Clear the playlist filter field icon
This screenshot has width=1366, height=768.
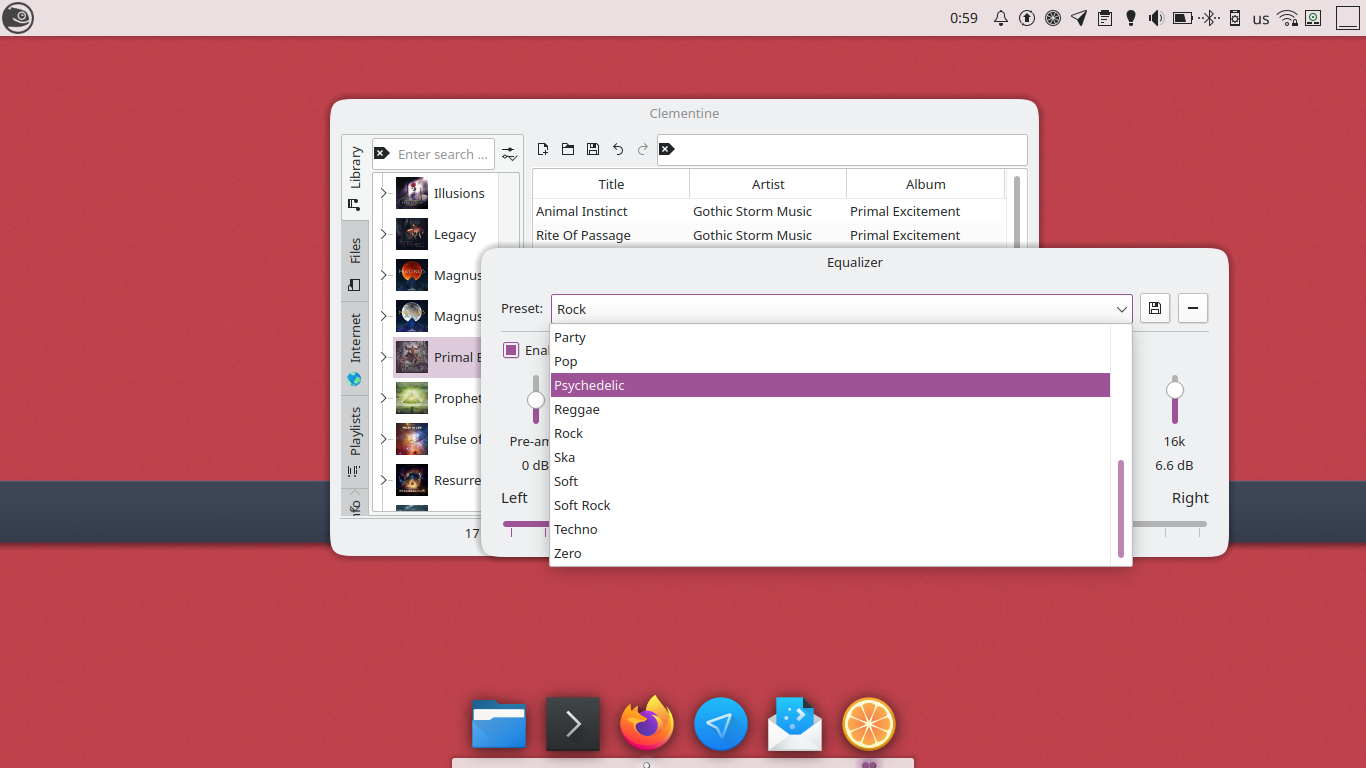point(667,149)
